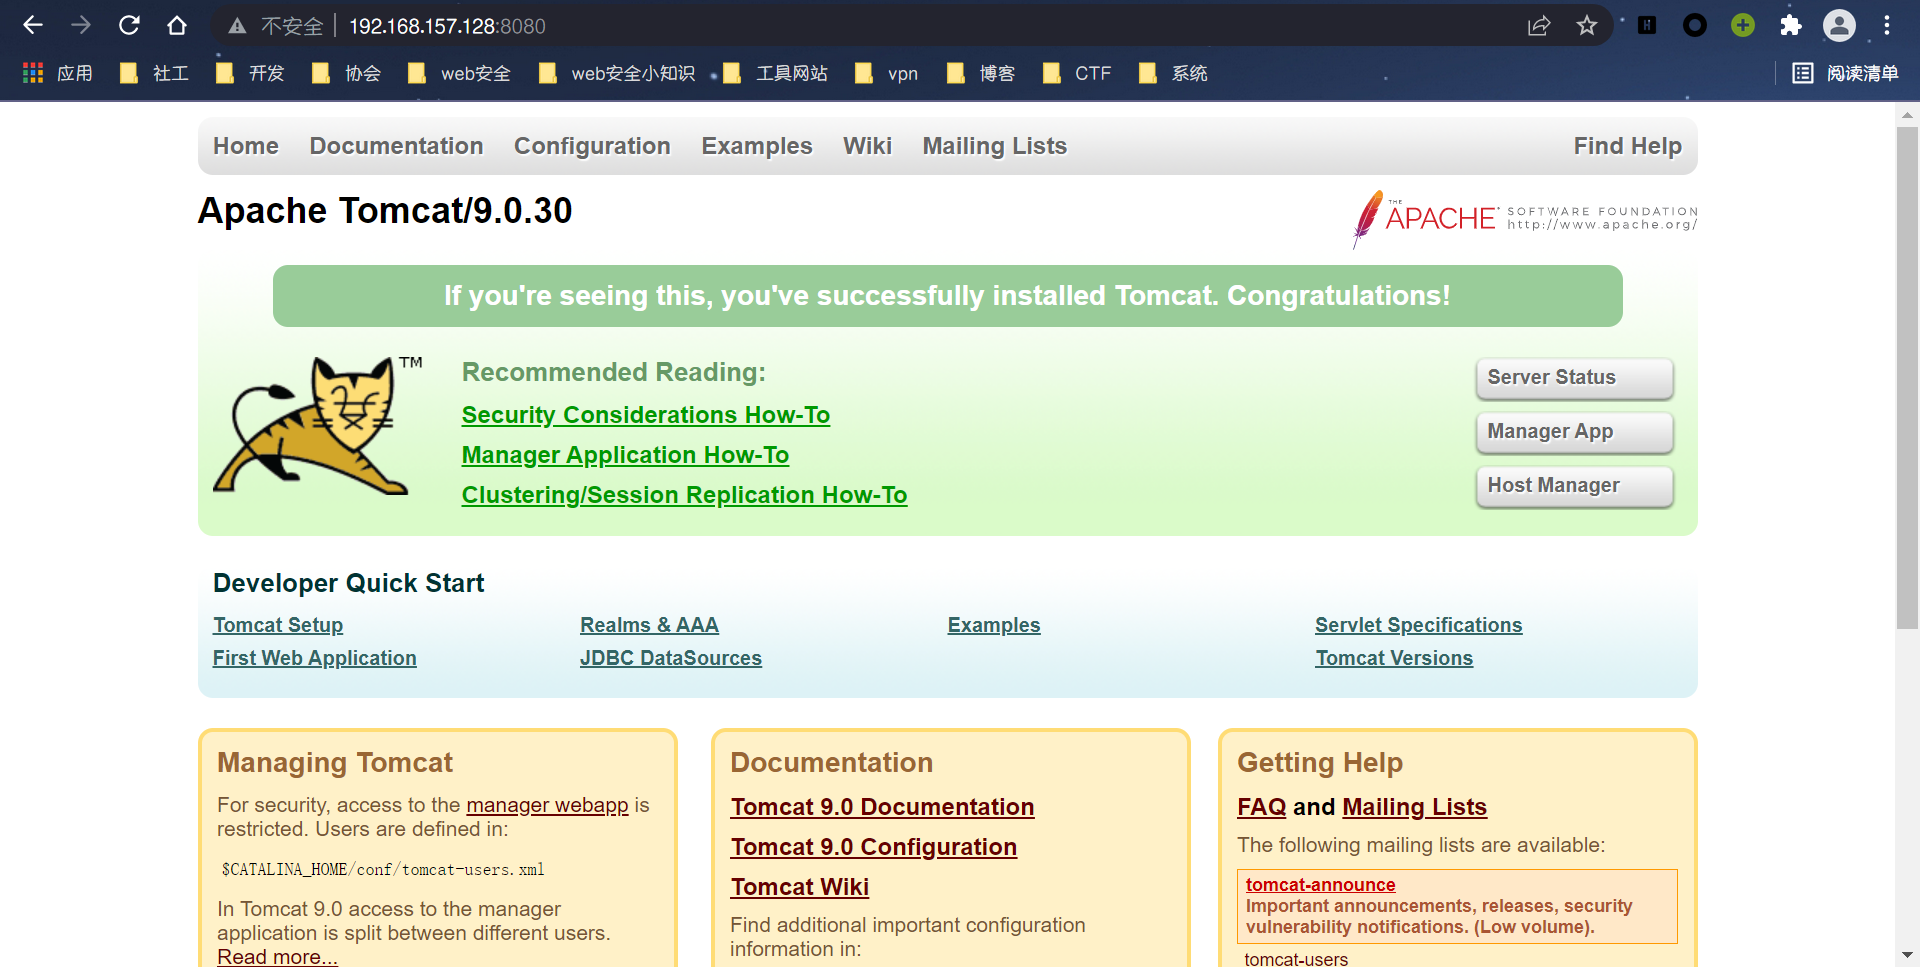
Task: Open the Servlet Specifications link
Action: point(1419,625)
